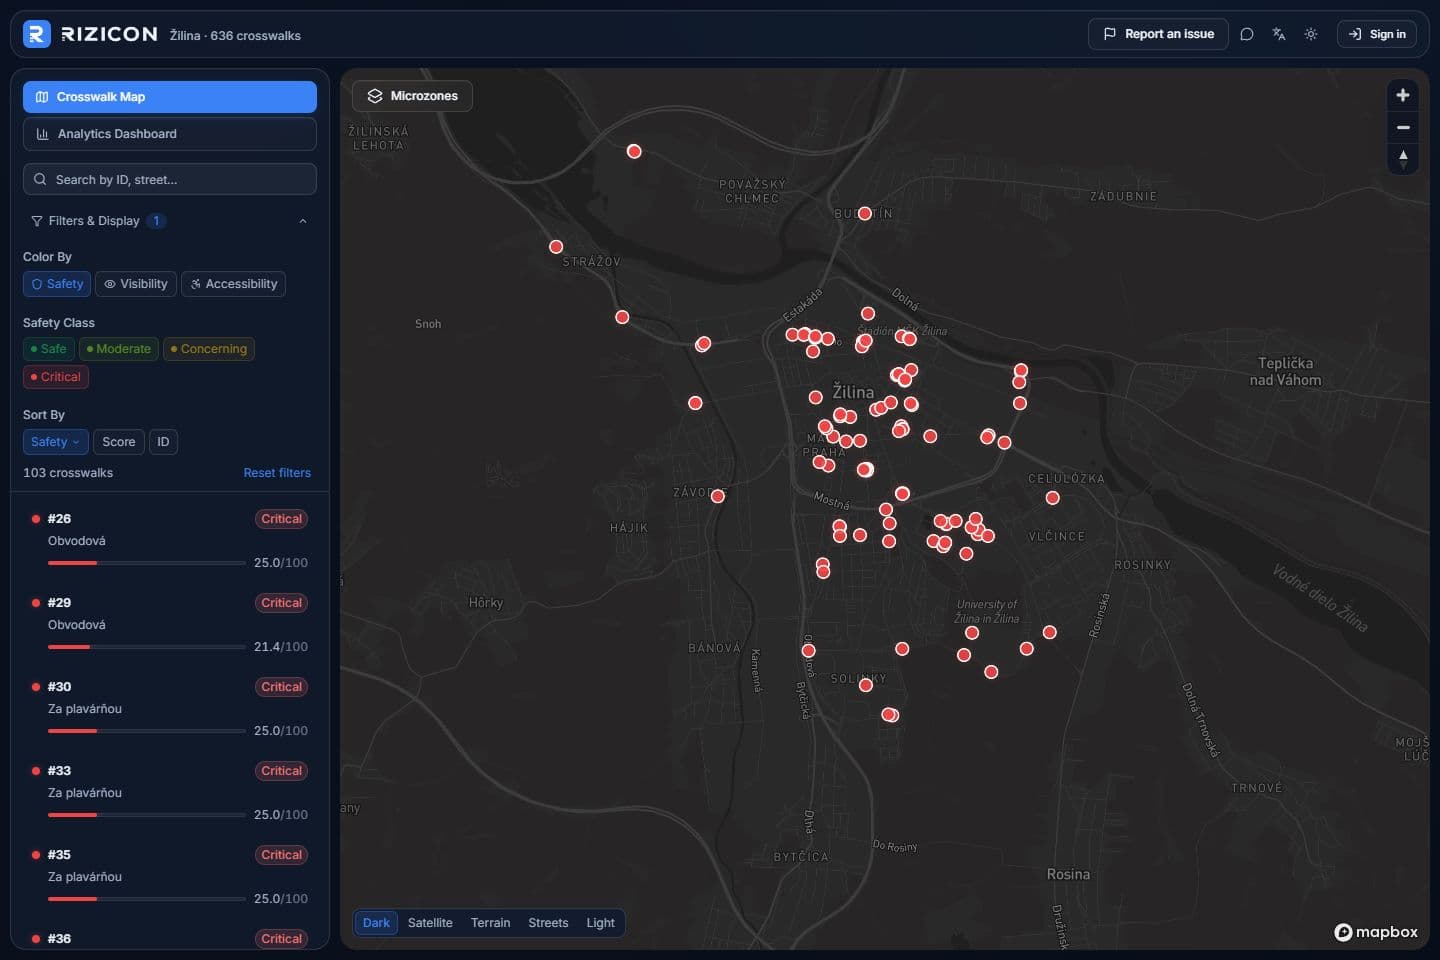This screenshot has height=960, width=1440.
Task: Open the Microzones layer selector
Action: tap(412, 96)
